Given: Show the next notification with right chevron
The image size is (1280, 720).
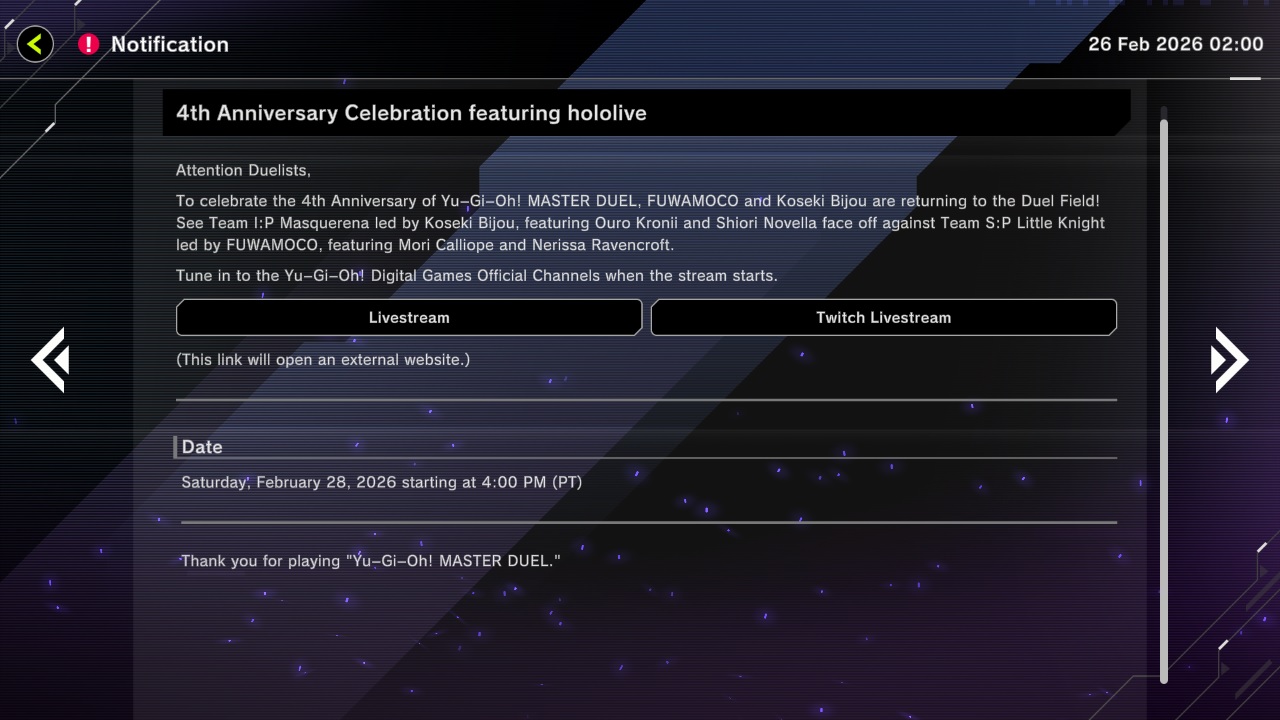Looking at the screenshot, I should click(1230, 359).
